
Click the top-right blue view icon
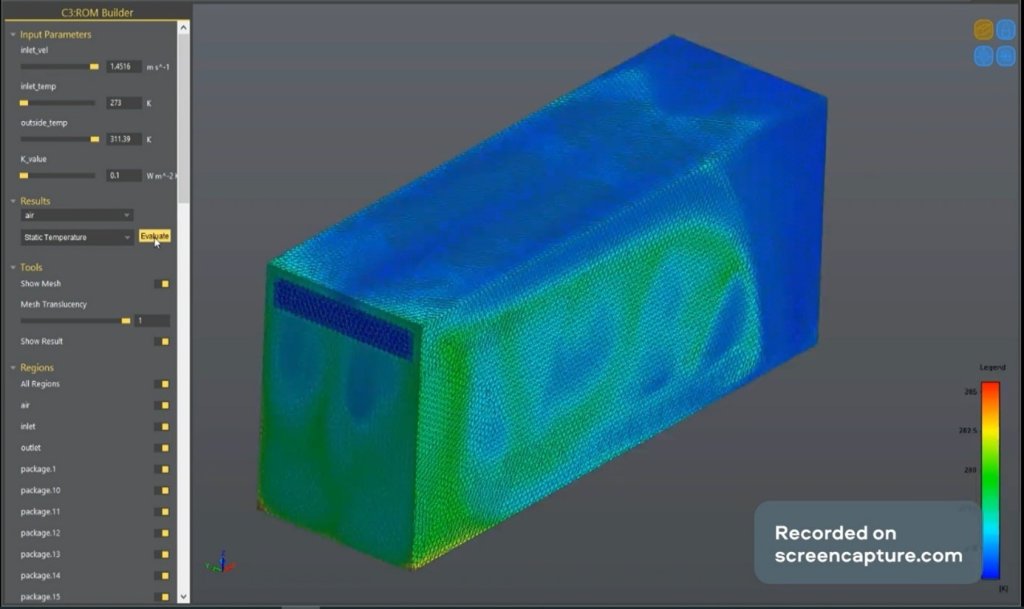click(x=1005, y=30)
